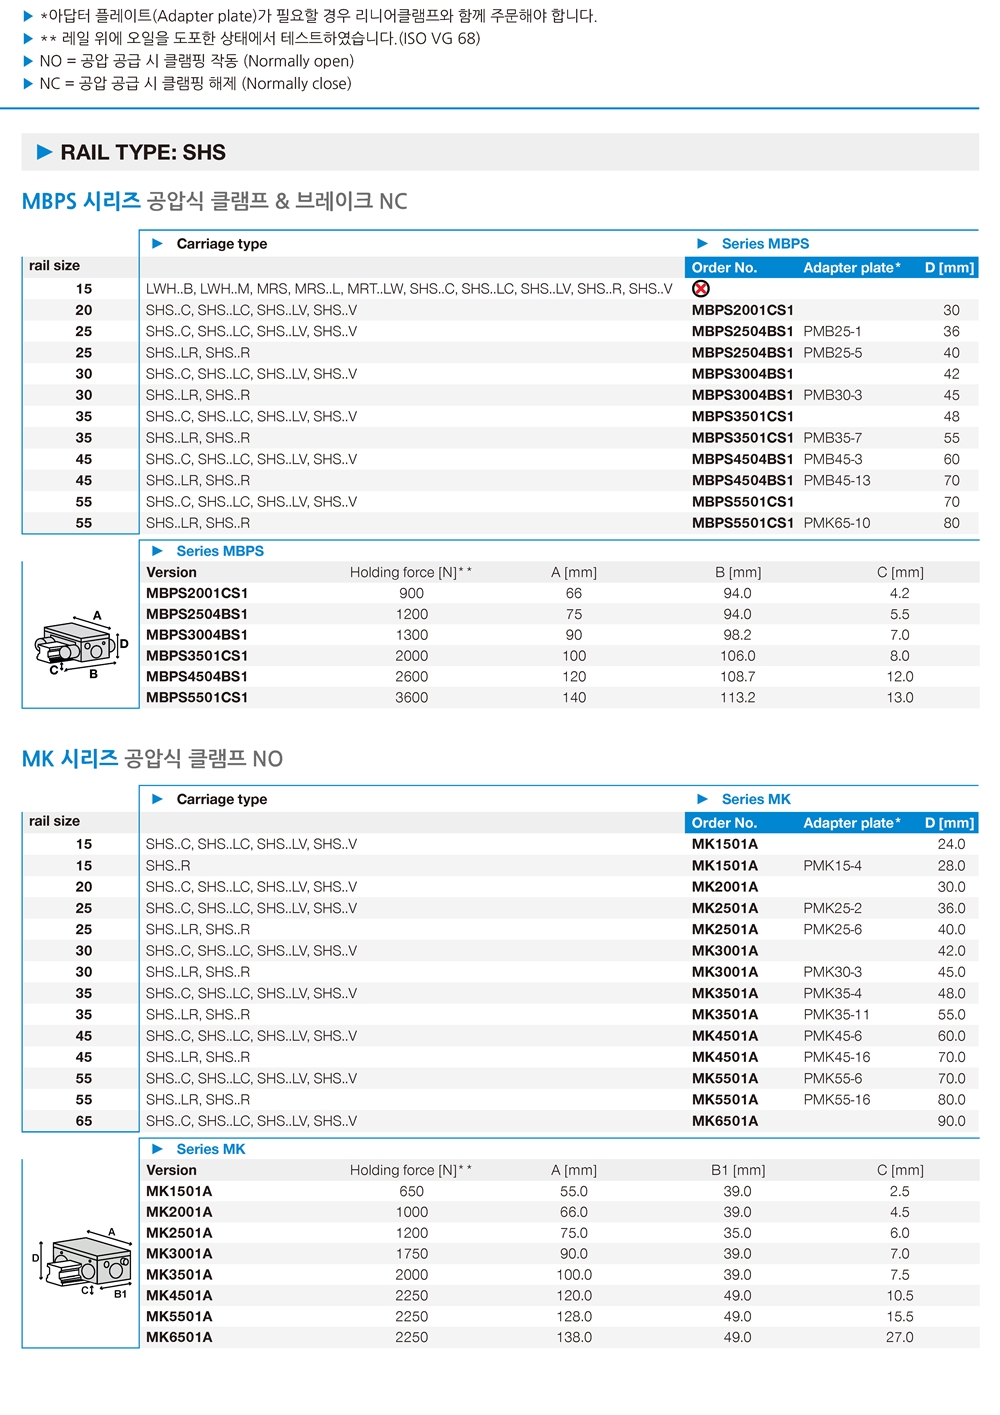Click the 'NO = 공압 공급 시 클램핑 작동' note
1000x1415 pixels.
point(196,61)
